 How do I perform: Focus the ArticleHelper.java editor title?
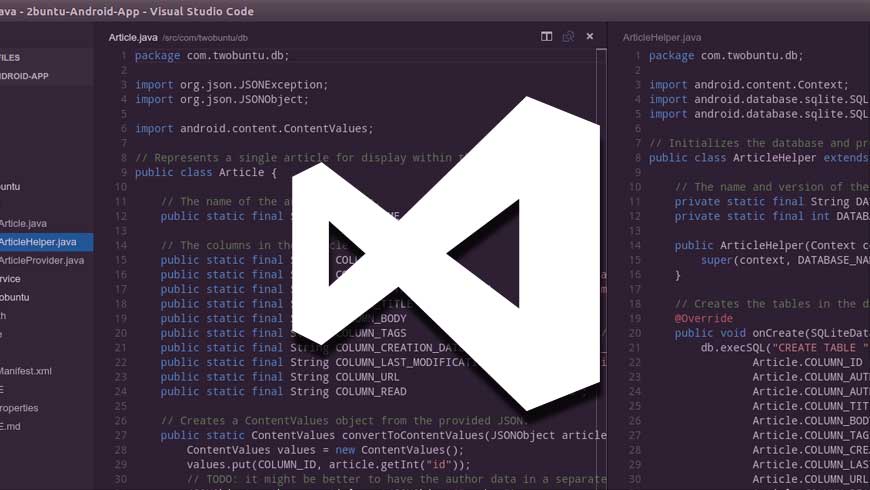coord(661,37)
